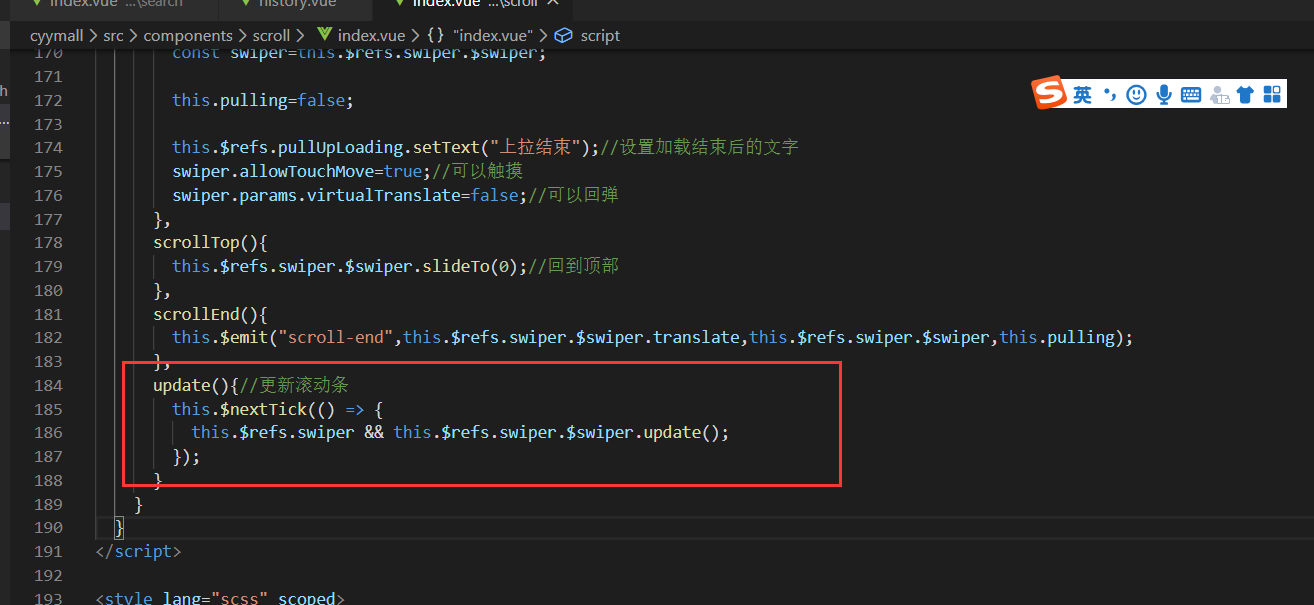Expand the components breadcrumb folder
The height and width of the screenshot is (605, 1314).
(x=188, y=35)
